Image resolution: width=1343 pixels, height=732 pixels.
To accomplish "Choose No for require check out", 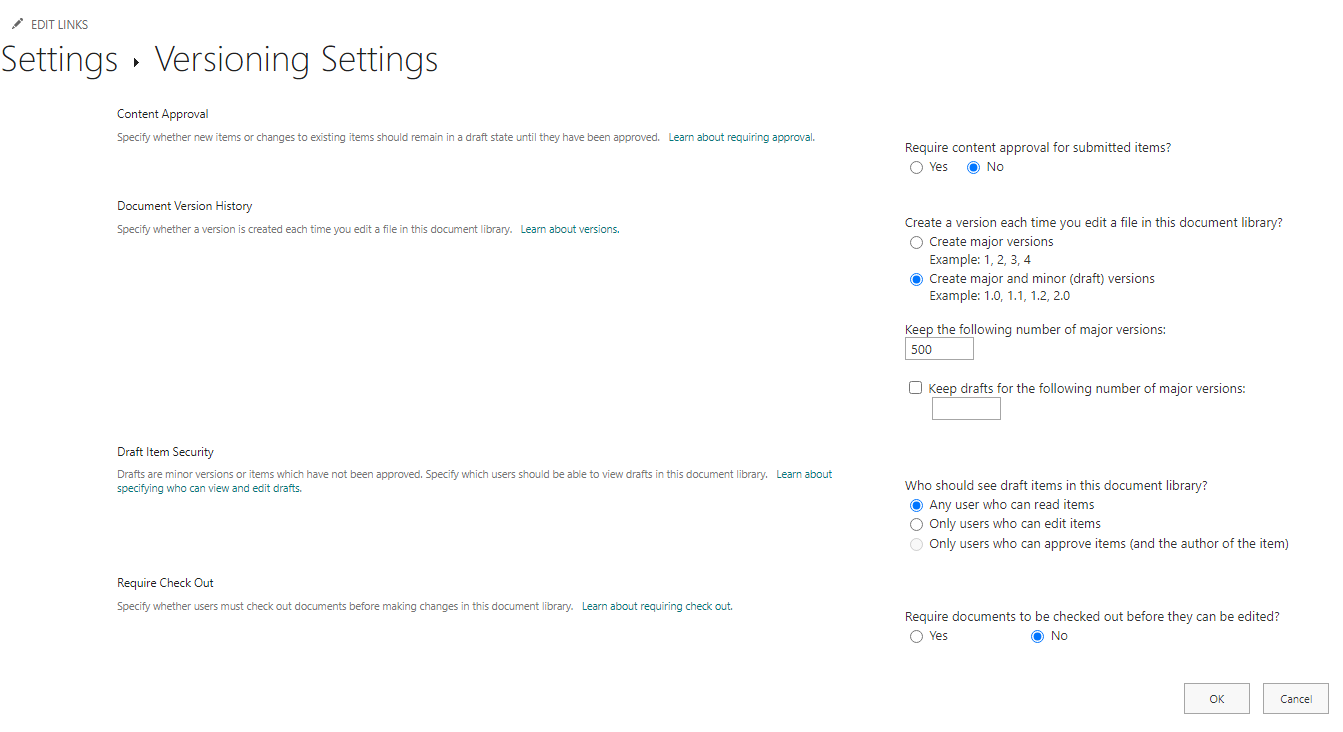I will tap(1037, 637).
